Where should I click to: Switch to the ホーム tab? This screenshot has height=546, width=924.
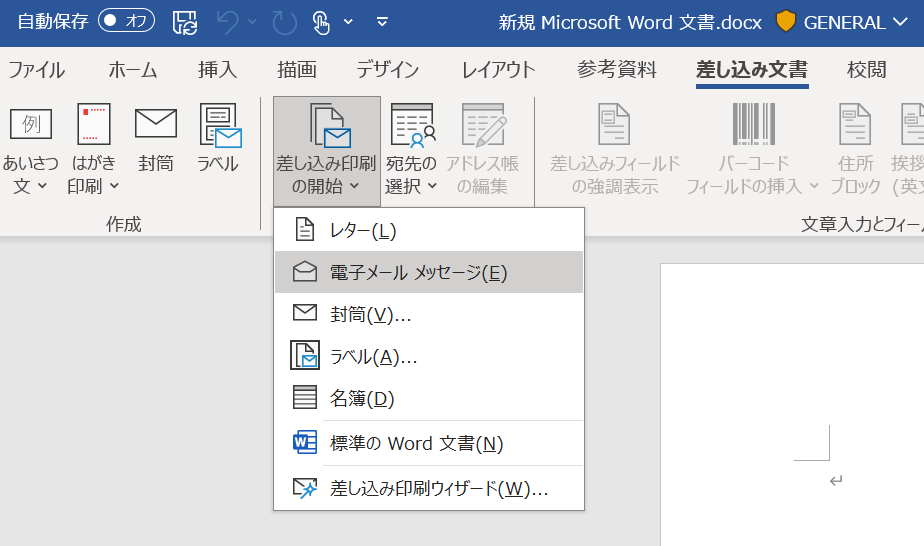[133, 70]
